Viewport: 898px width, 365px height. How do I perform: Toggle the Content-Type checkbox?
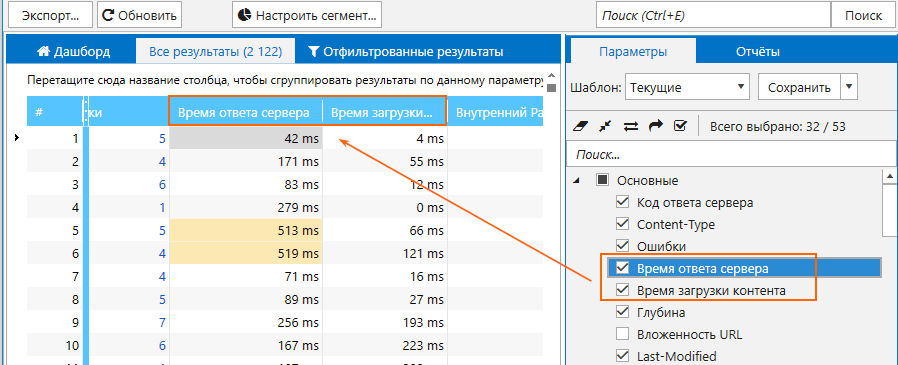(x=622, y=224)
